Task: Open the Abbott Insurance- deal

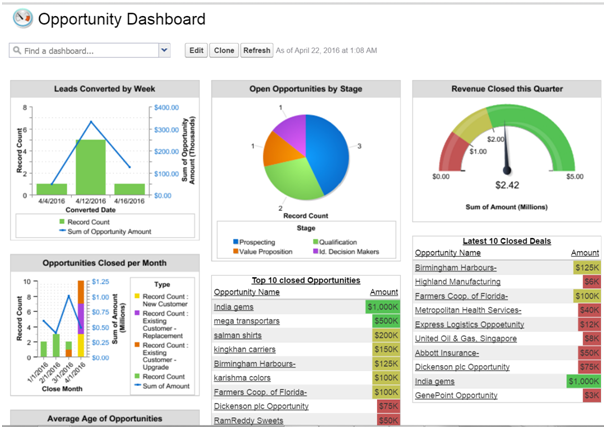Action: click(x=447, y=353)
